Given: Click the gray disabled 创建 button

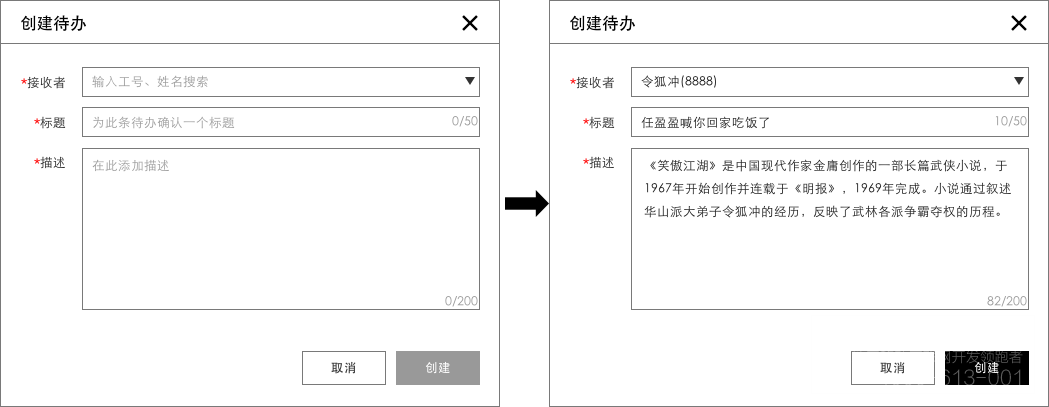Looking at the screenshot, I should click(x=438, y=368).
